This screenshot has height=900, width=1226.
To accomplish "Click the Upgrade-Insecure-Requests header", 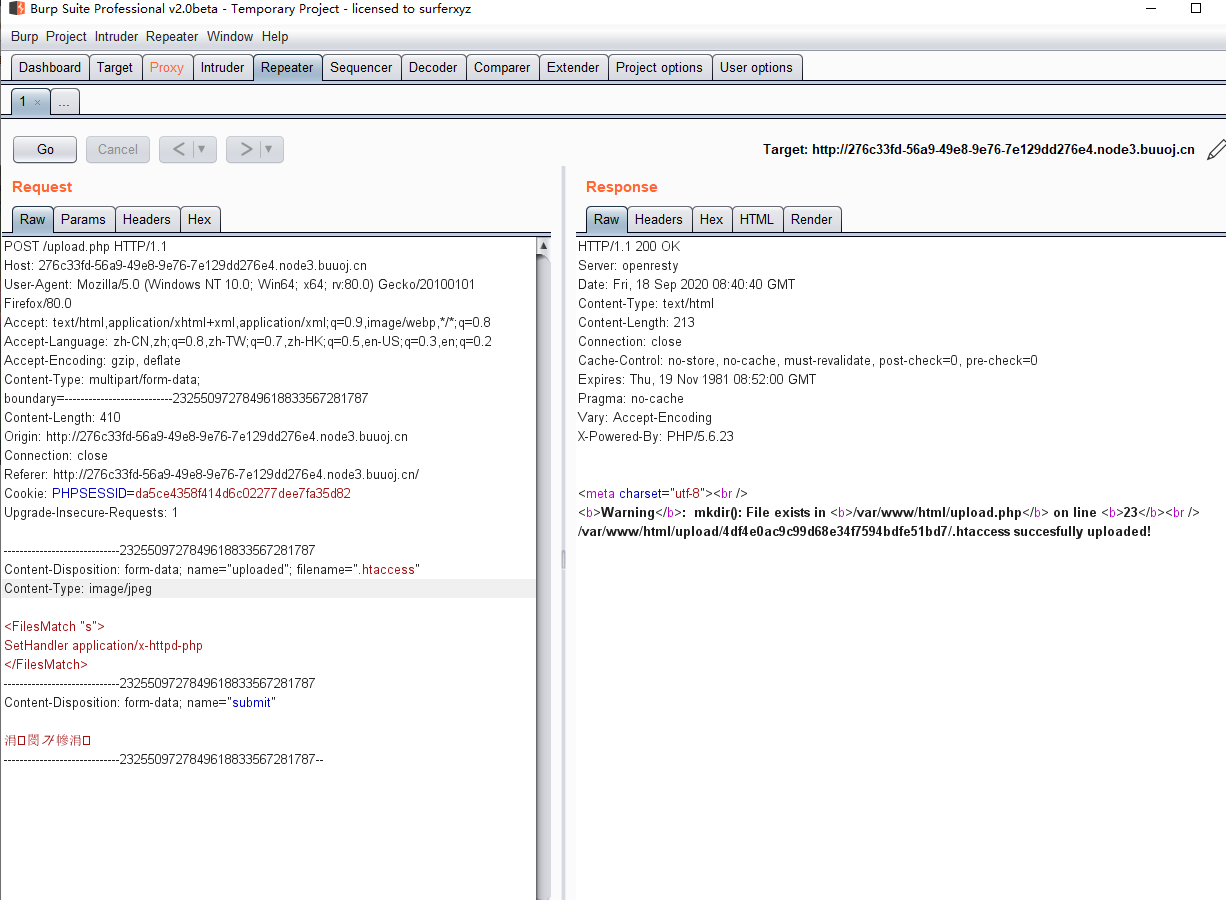I will (91, 513).
